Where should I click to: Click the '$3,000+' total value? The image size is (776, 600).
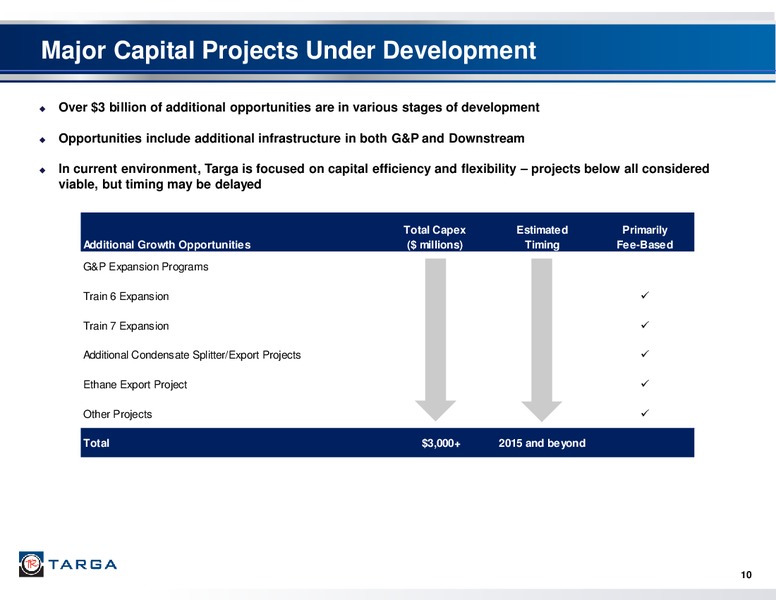(441, 443)
